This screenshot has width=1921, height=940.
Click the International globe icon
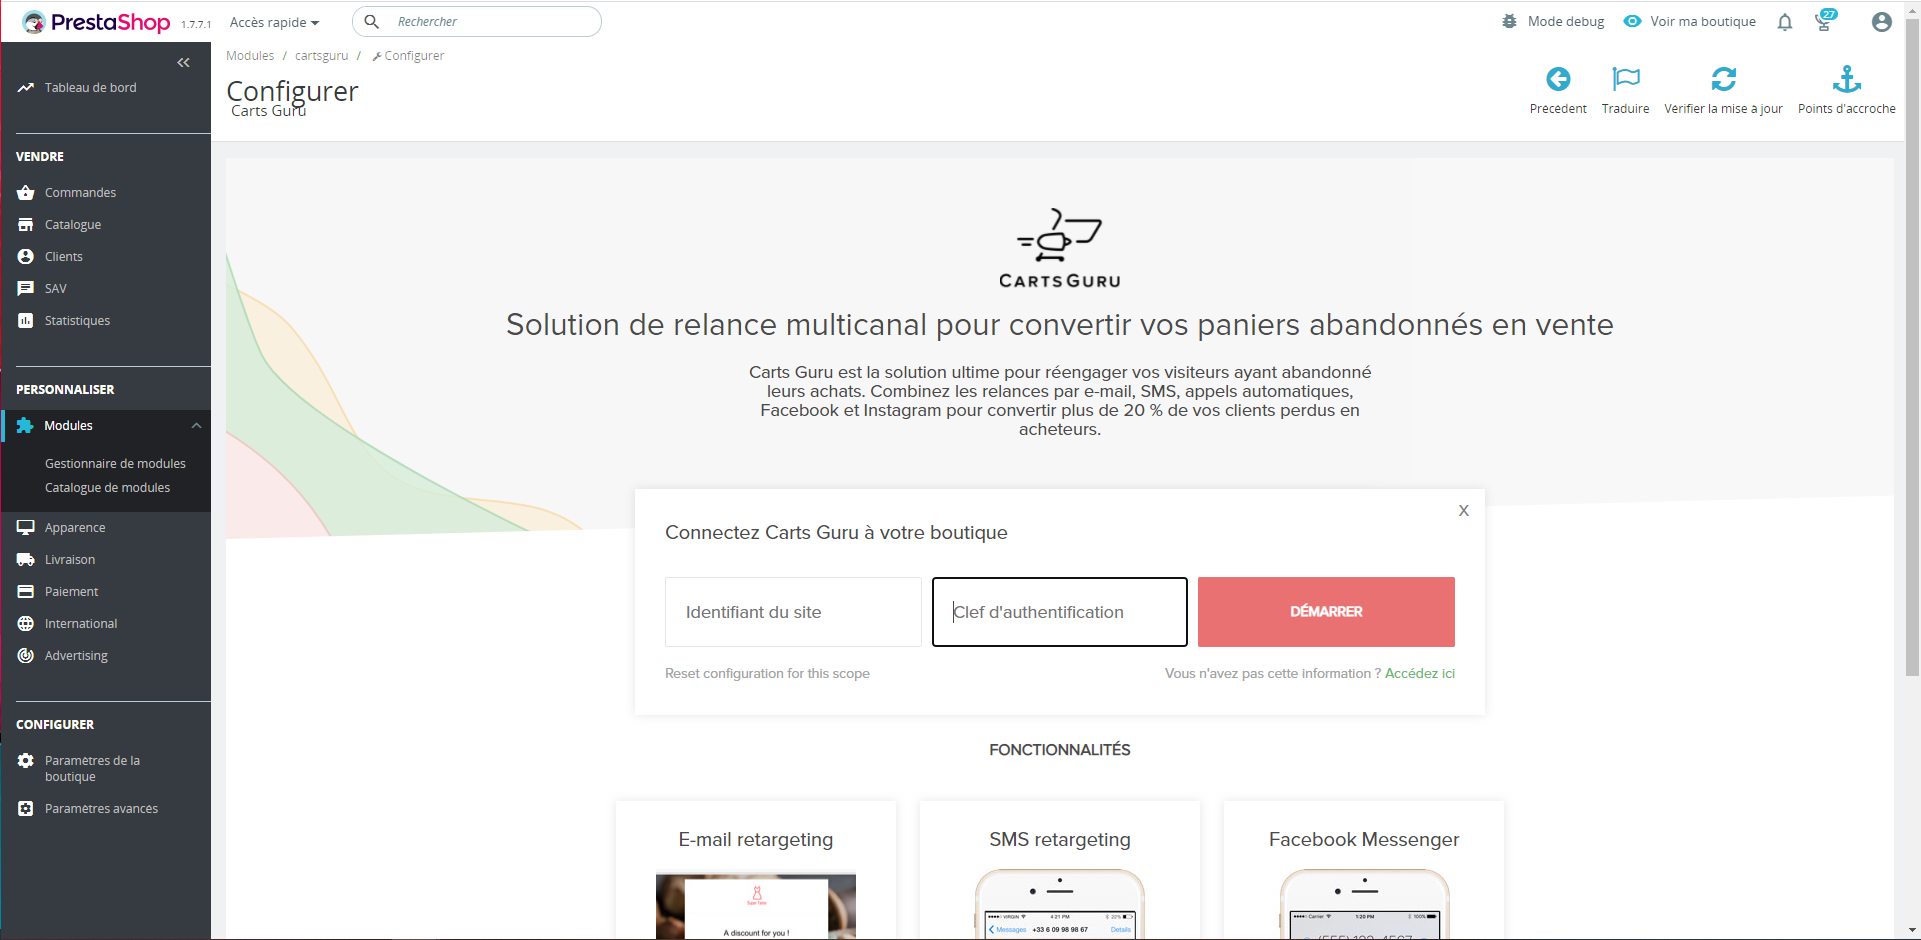point(26,624)
